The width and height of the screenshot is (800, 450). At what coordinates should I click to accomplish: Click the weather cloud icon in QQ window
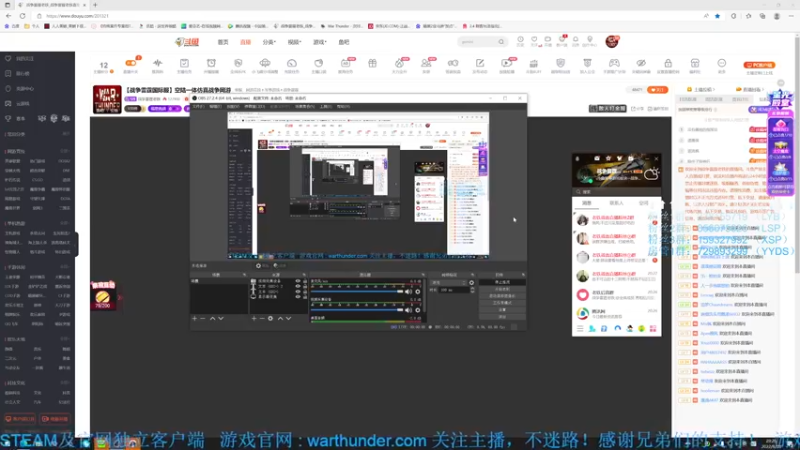652,174
